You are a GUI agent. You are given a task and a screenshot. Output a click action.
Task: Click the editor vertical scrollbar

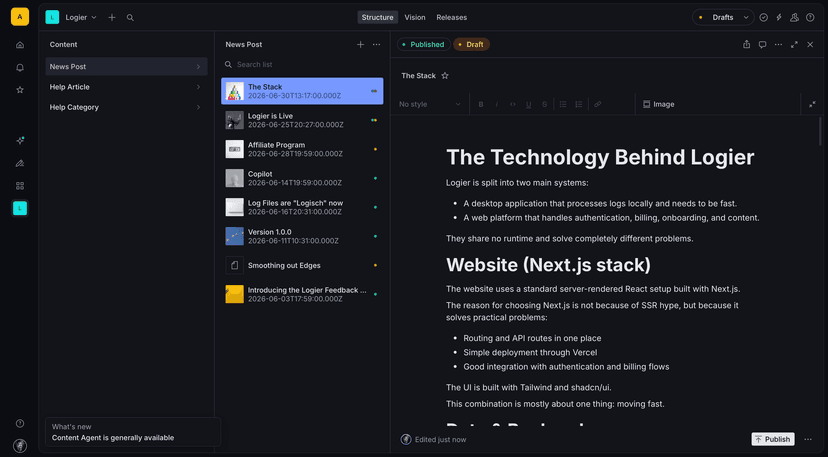(x=820, y=131)
